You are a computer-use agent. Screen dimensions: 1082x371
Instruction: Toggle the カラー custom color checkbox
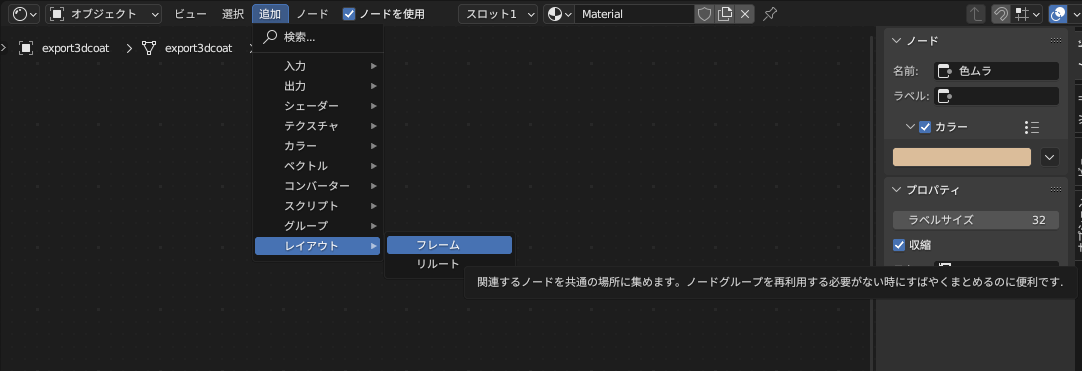(x=925, y=127)
